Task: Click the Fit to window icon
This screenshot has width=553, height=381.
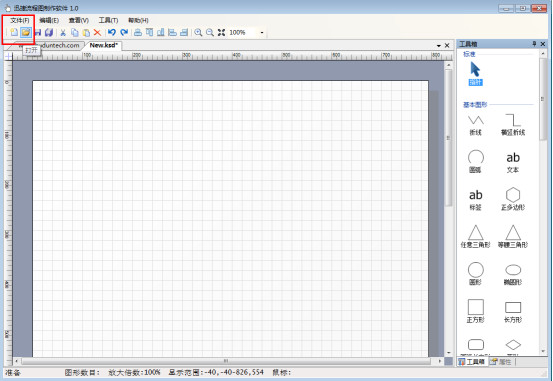Action: [221, 32]
